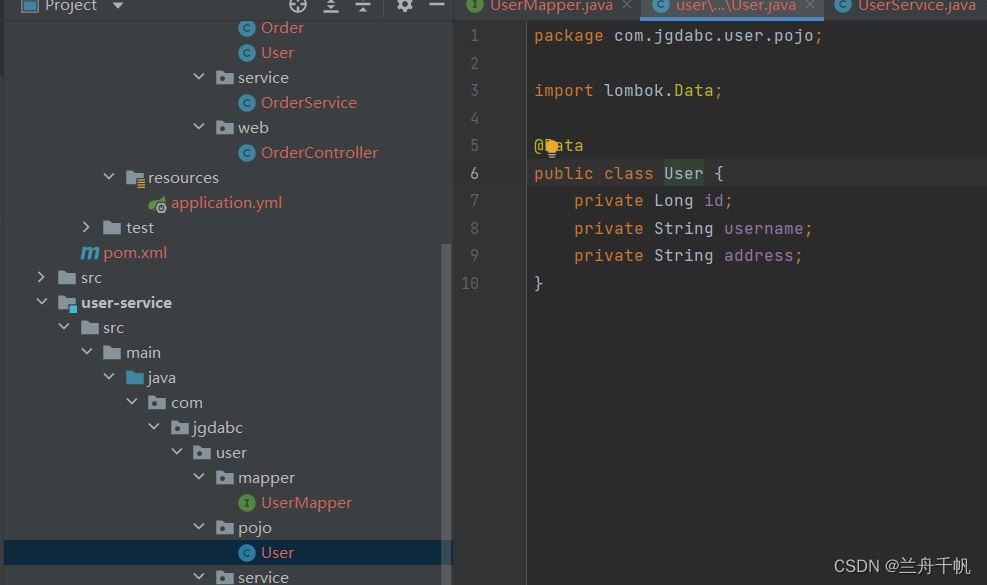Click the Spring icon of application.yml
987x585 pixels.
(x=157, y=204)
